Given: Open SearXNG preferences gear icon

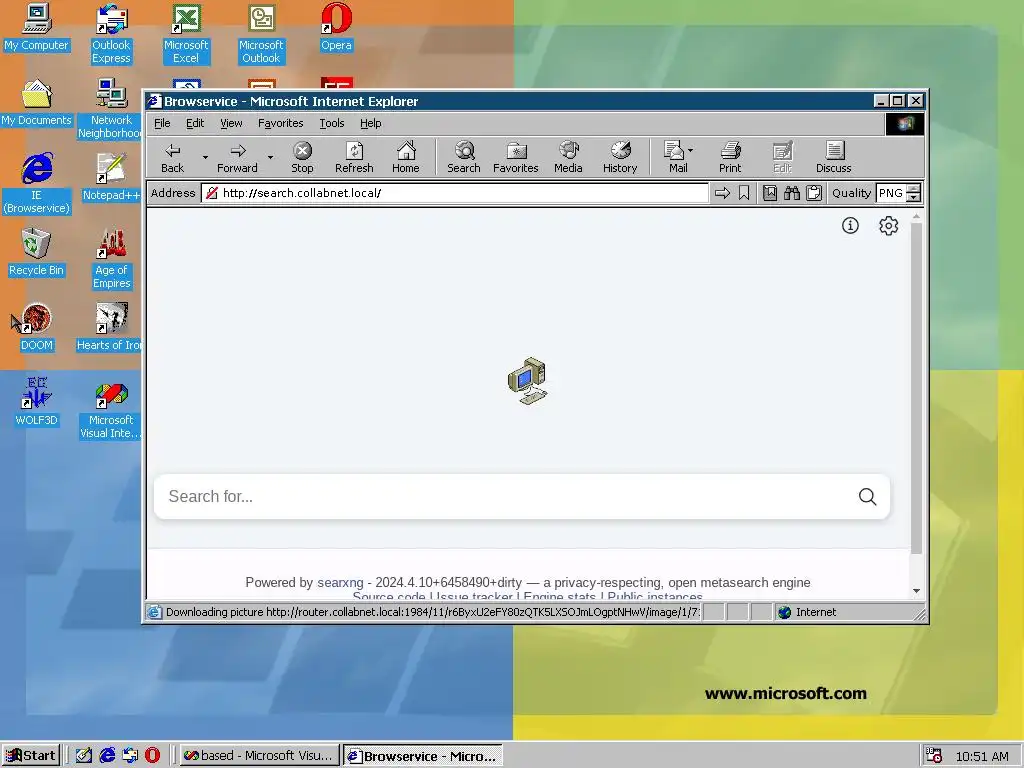Looking at the screenshot, I should pos(888,225).
